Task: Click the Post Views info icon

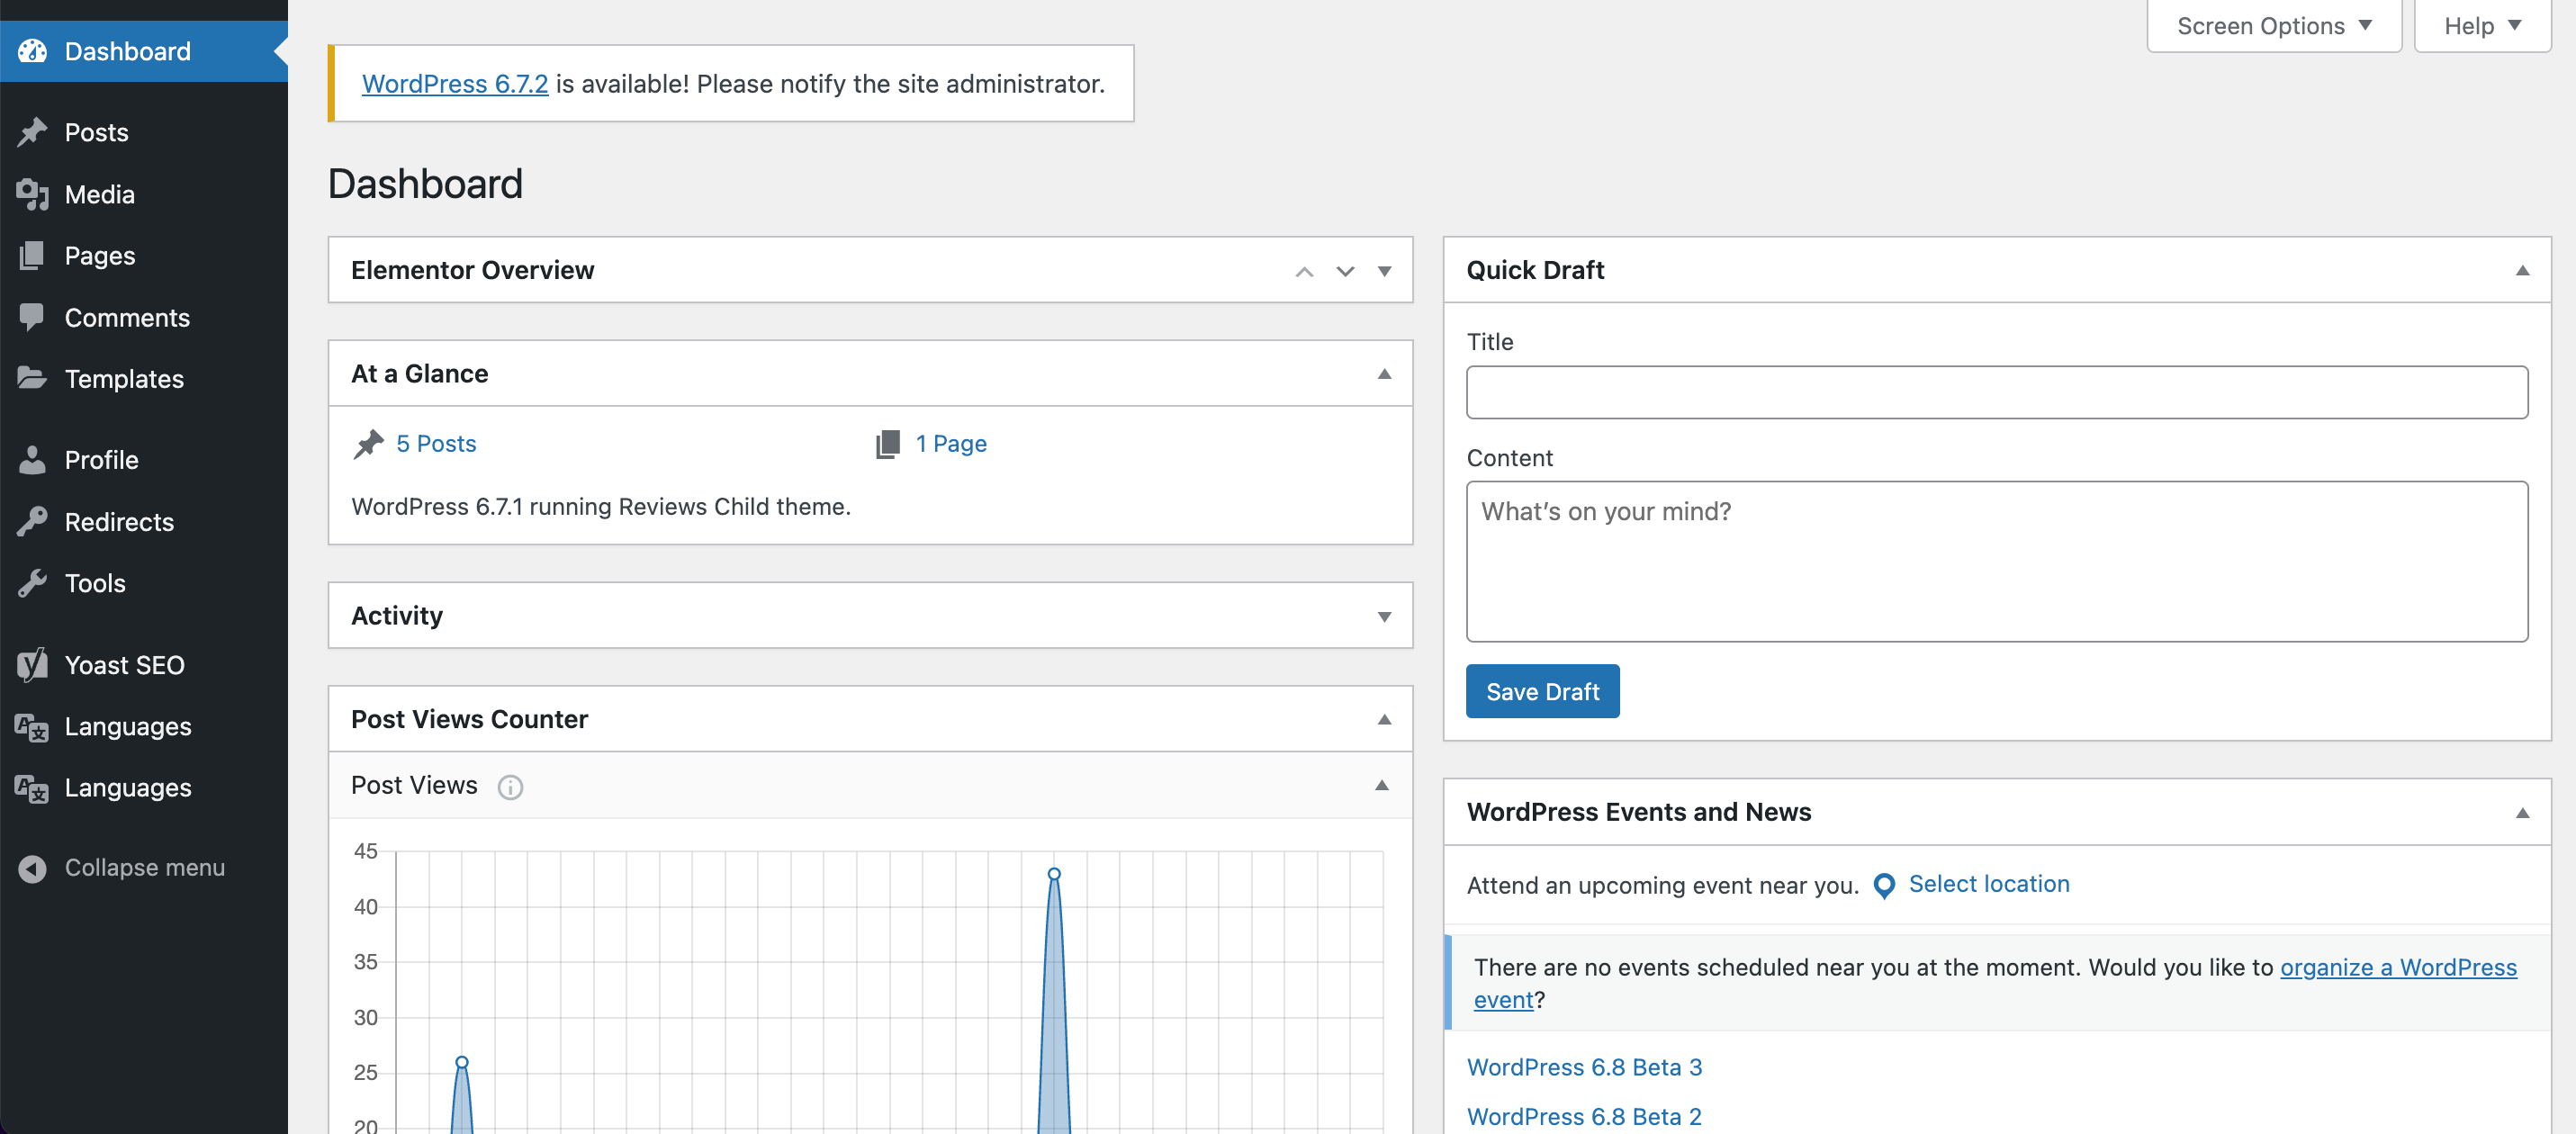Action: pos(510,787)
